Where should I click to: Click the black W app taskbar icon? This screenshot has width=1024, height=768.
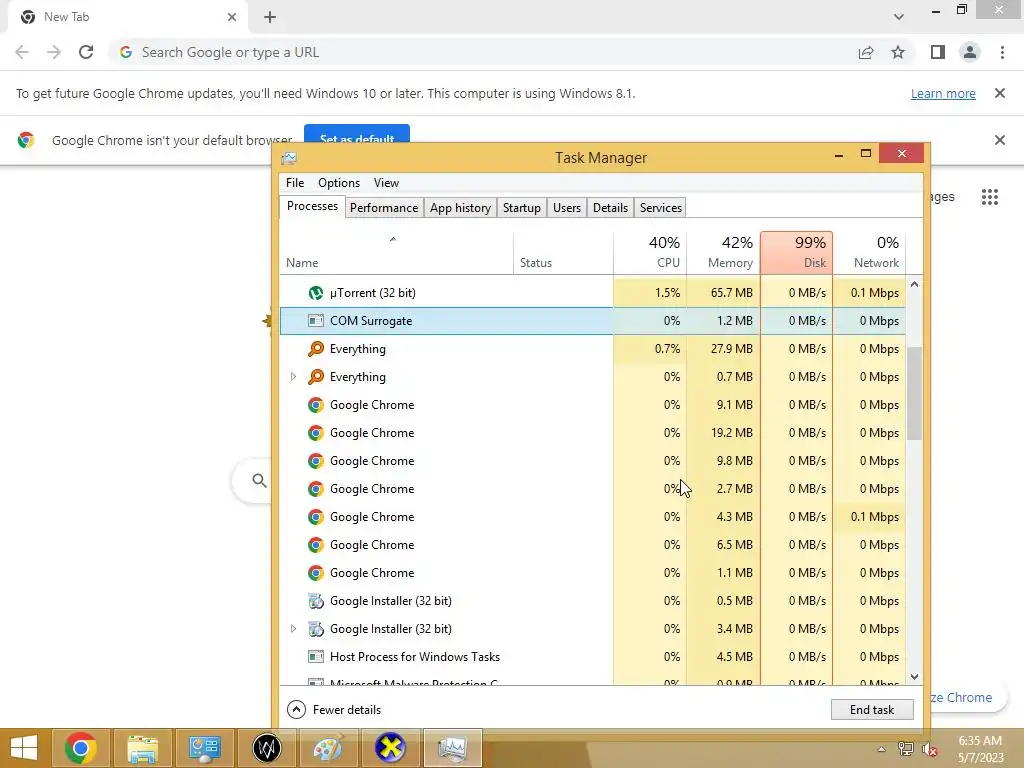(x=266, y=748)
